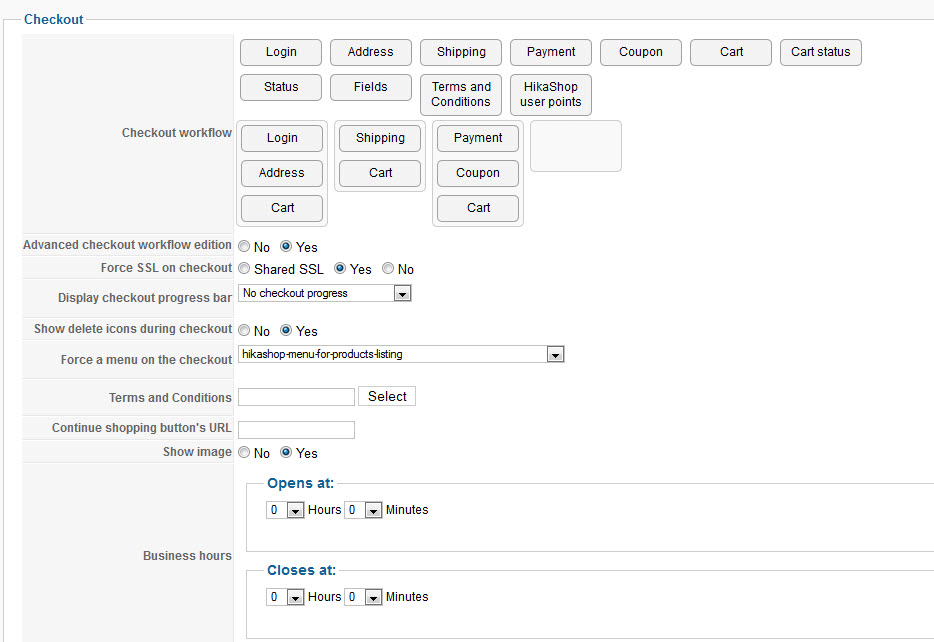Click the empty fourth checkout workflow step box
Viewport: 934px width, 642px height.
coord(575,146)
